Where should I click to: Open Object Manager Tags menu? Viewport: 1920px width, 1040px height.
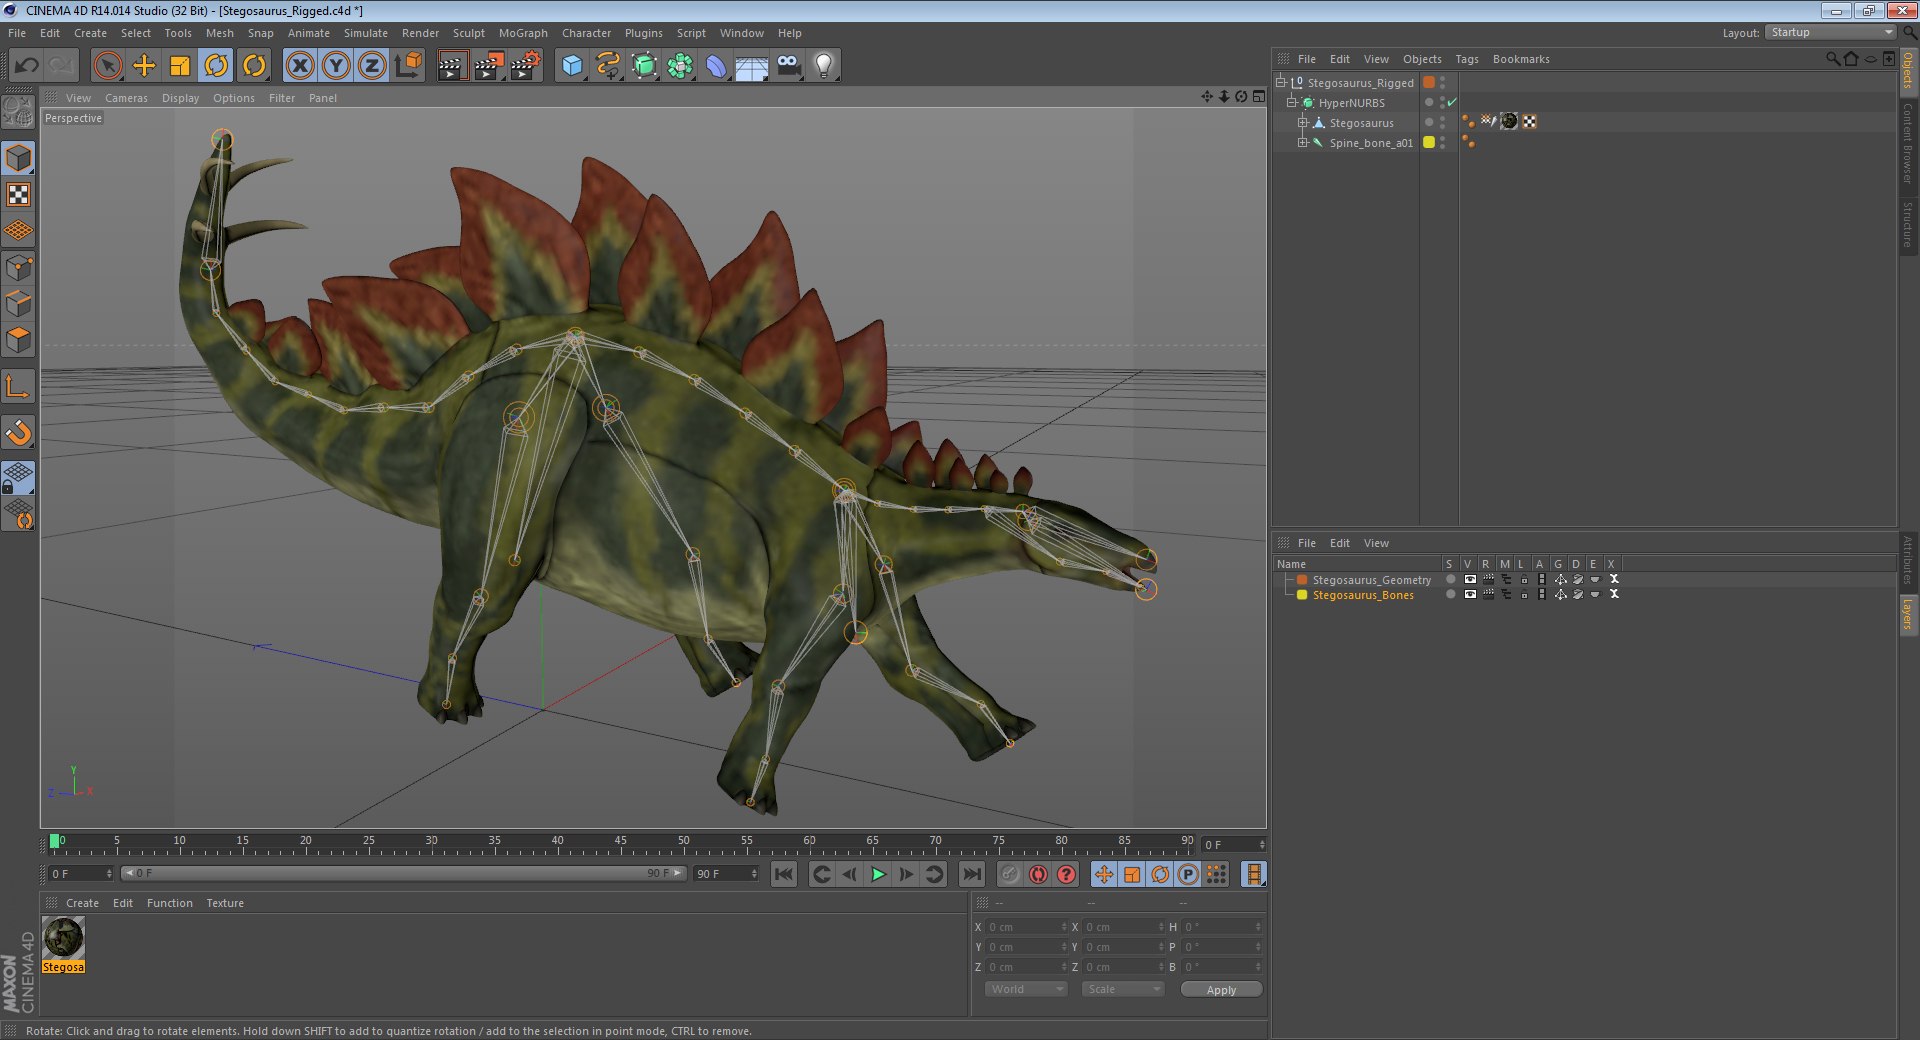coord(1466,59)
